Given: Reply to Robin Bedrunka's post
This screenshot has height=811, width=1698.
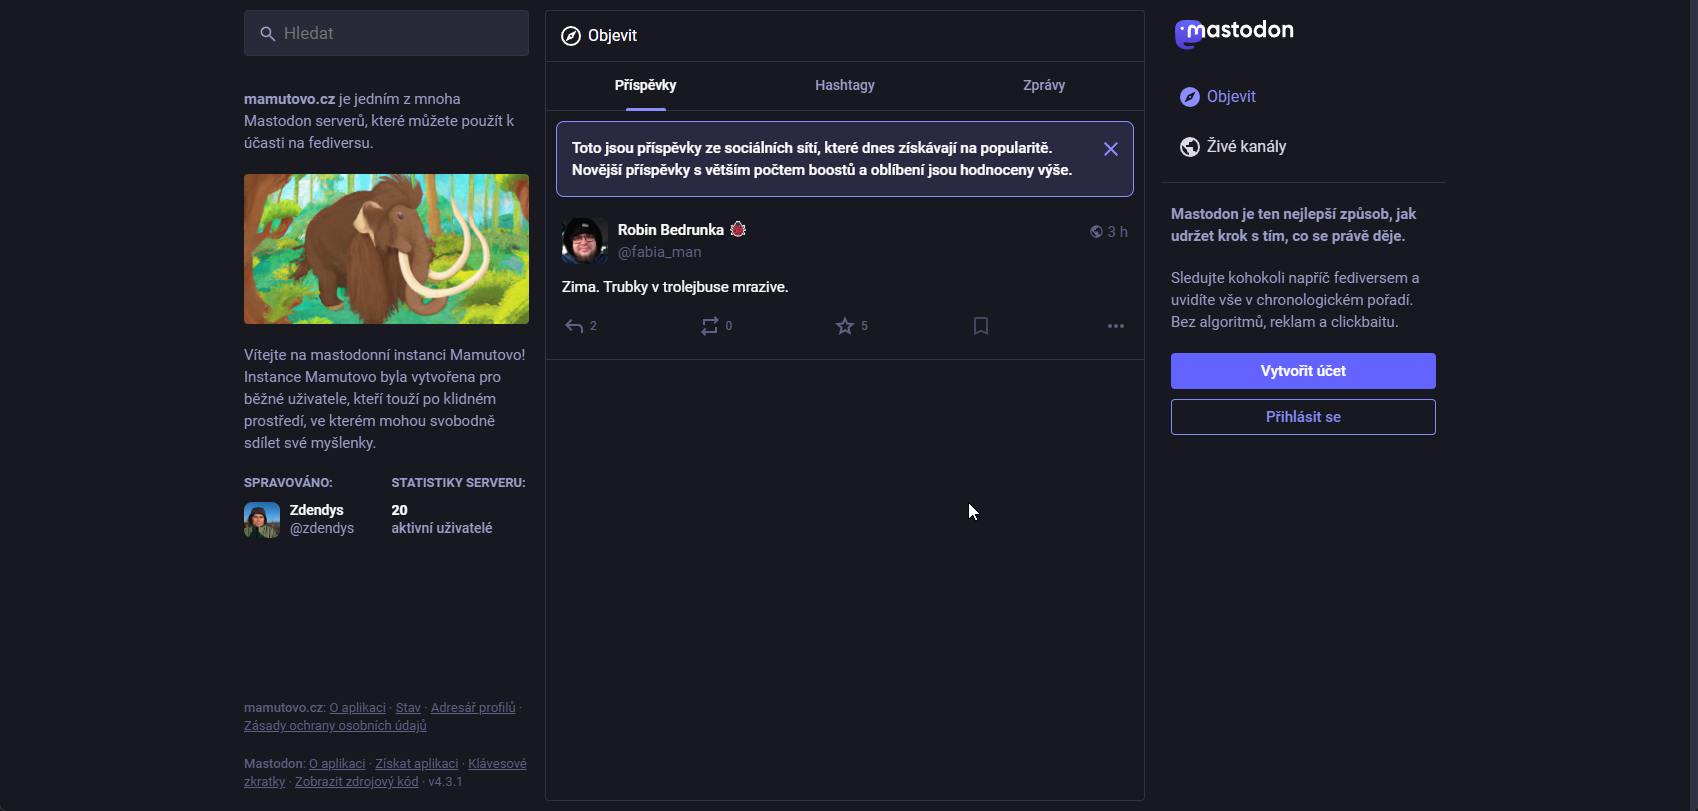Looking at the screenshot, I should tap(574, 326).
